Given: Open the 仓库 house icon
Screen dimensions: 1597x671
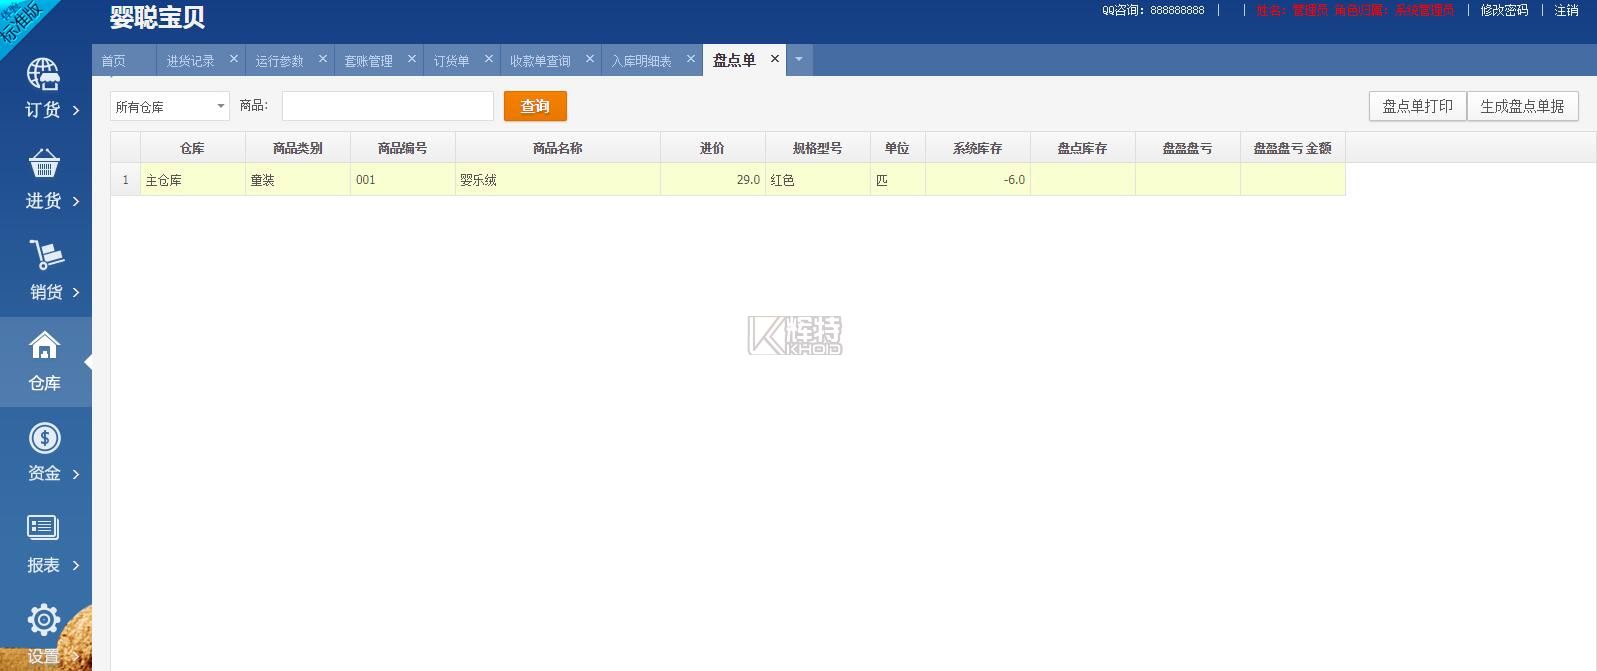Looking at the screenshot, I should point(44,346).
